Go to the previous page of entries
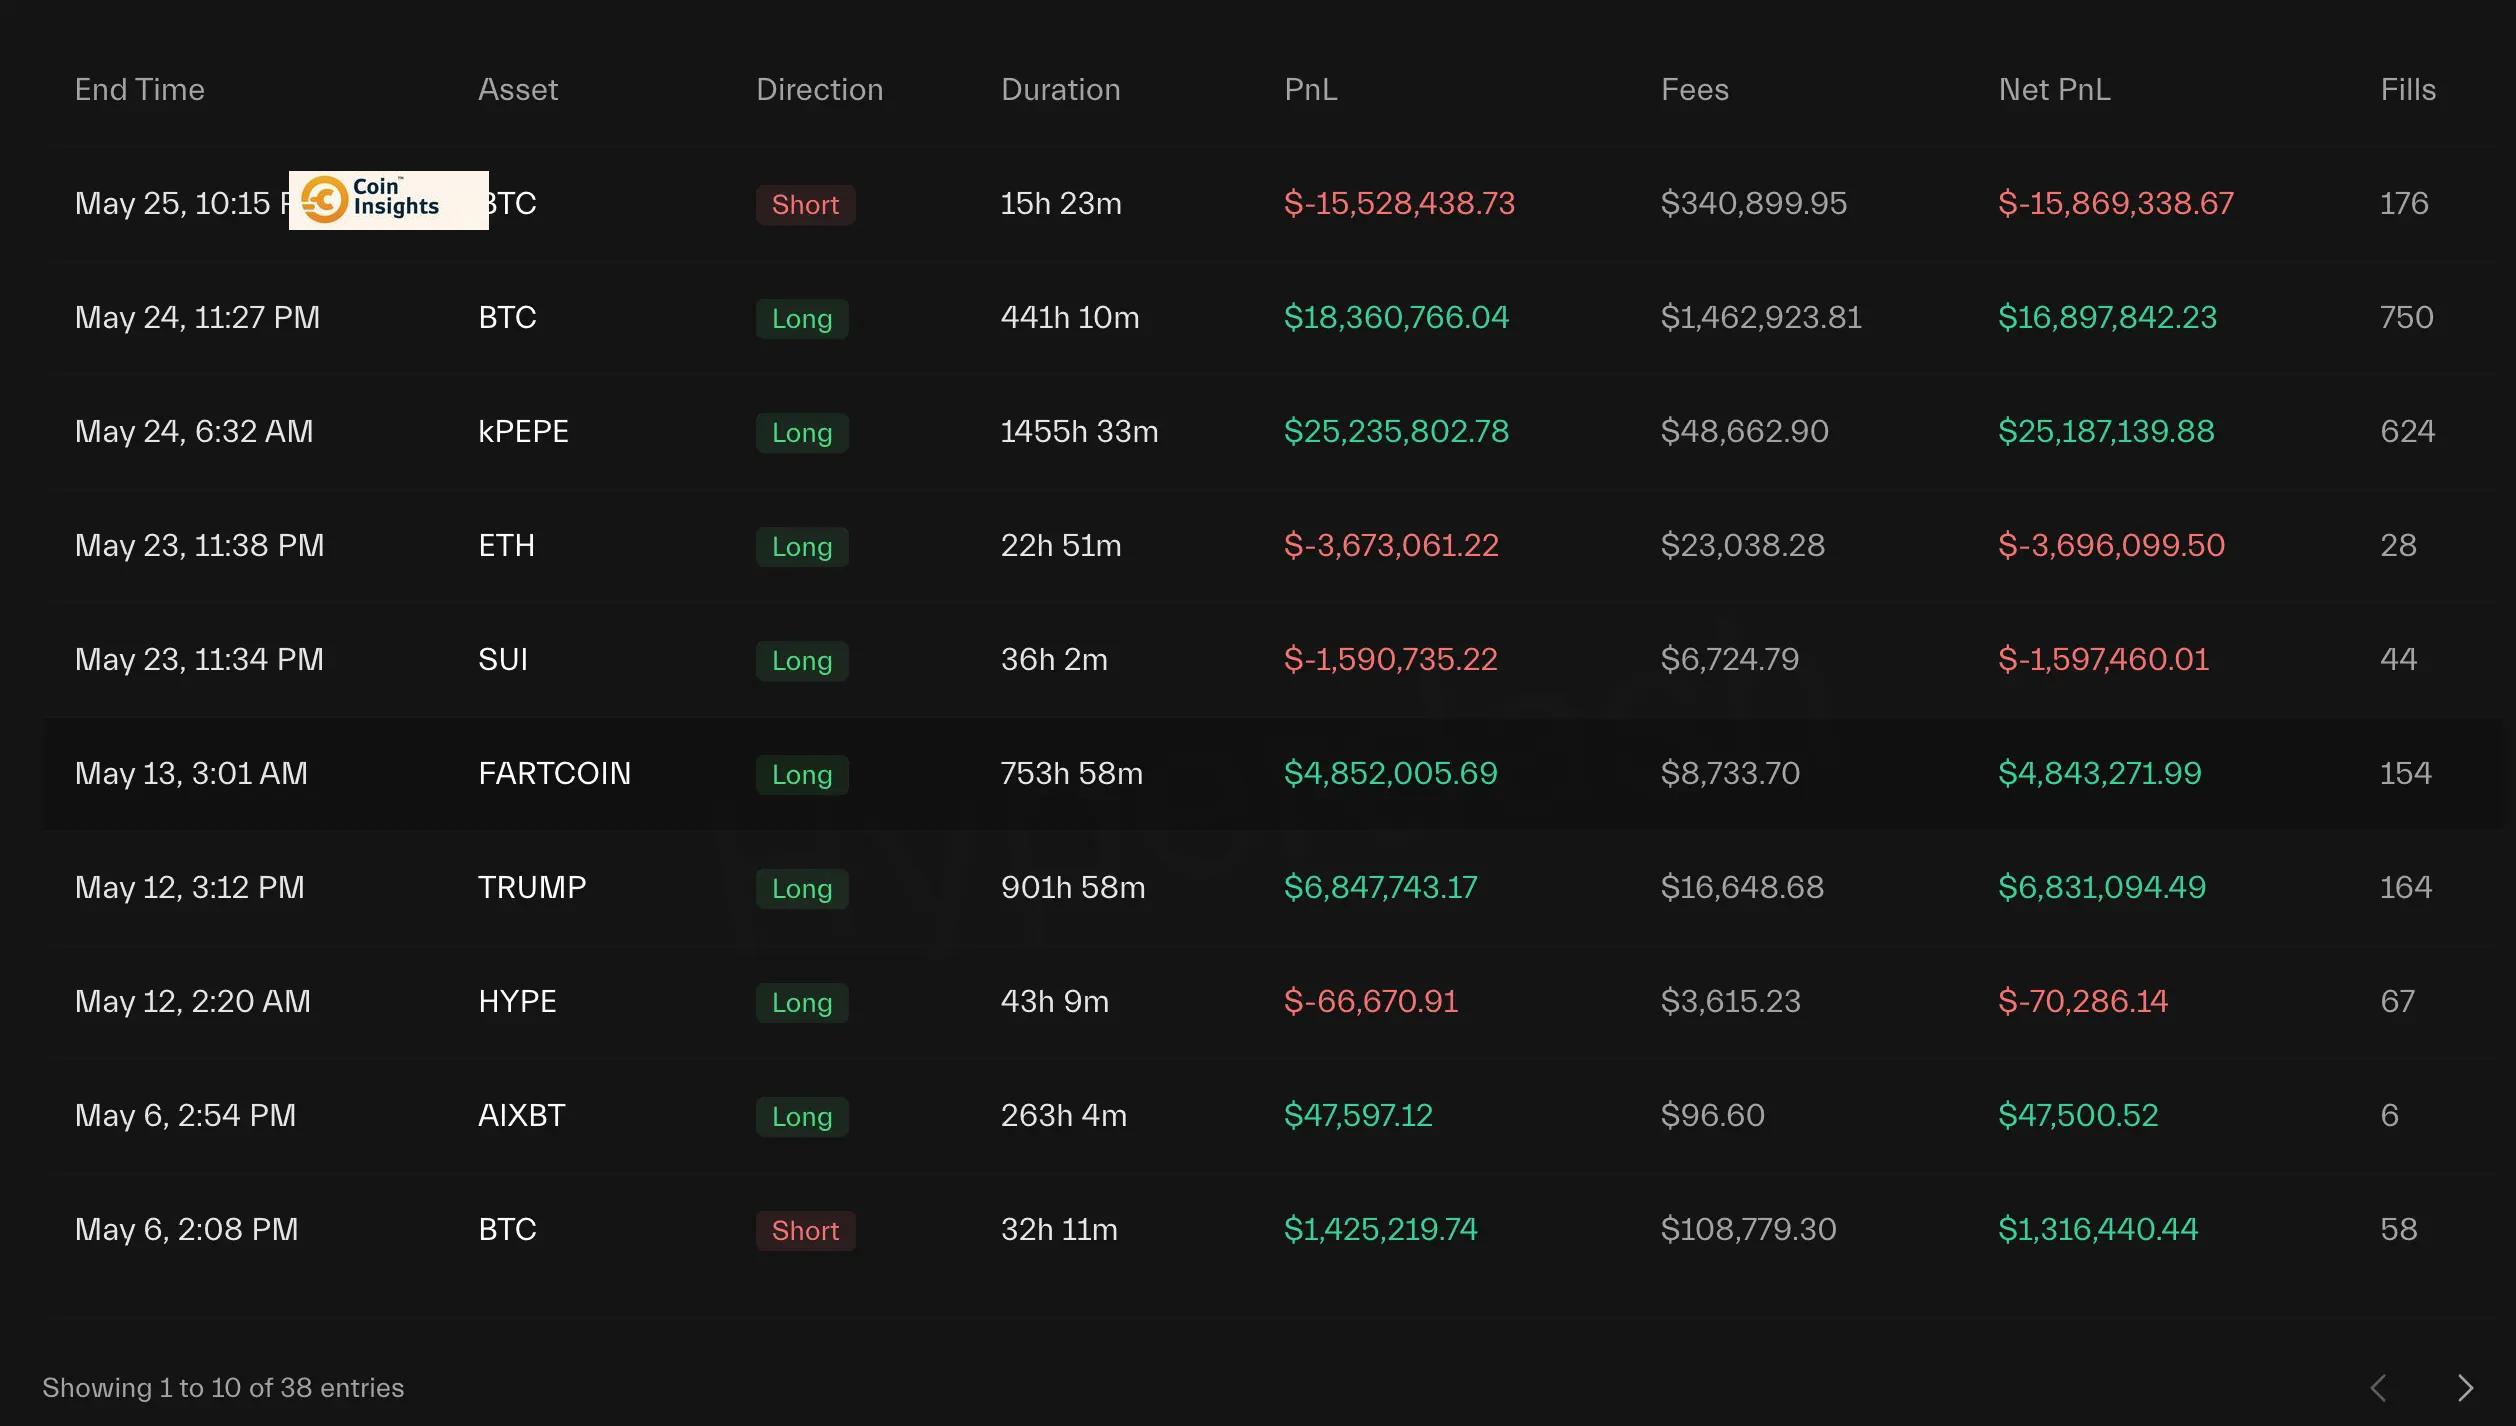This screenshot has width=2516, height=1426. coord(2379,1387)
